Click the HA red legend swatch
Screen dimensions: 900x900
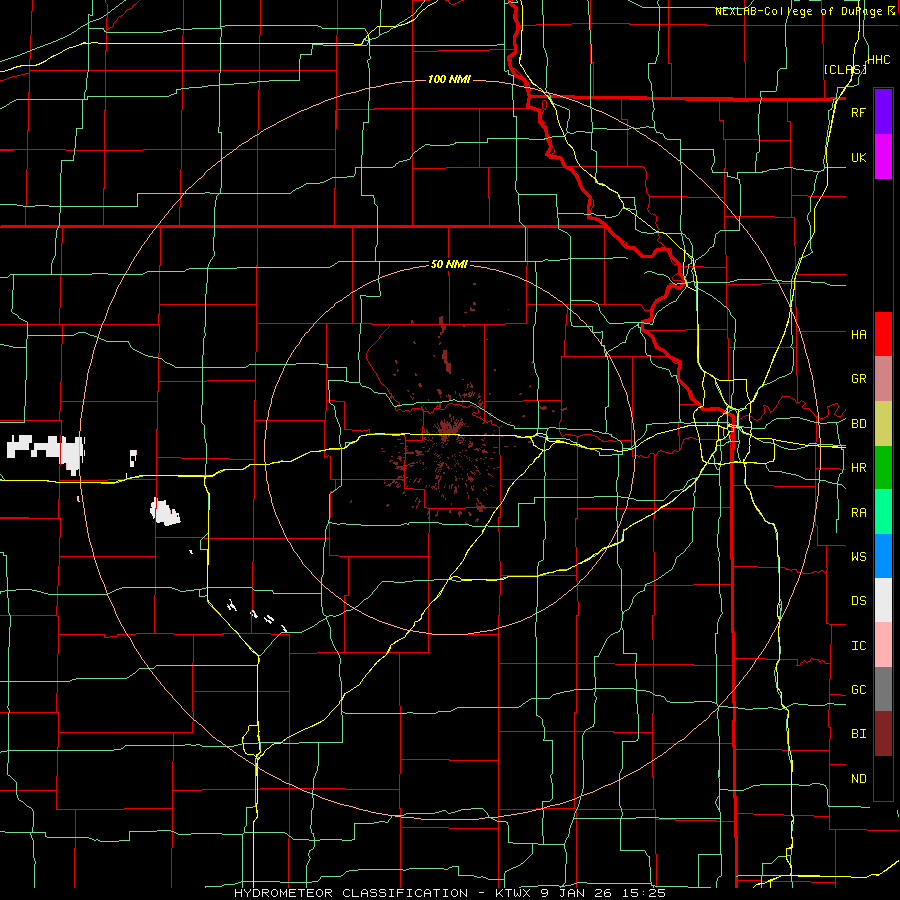[x=883, y=334]
